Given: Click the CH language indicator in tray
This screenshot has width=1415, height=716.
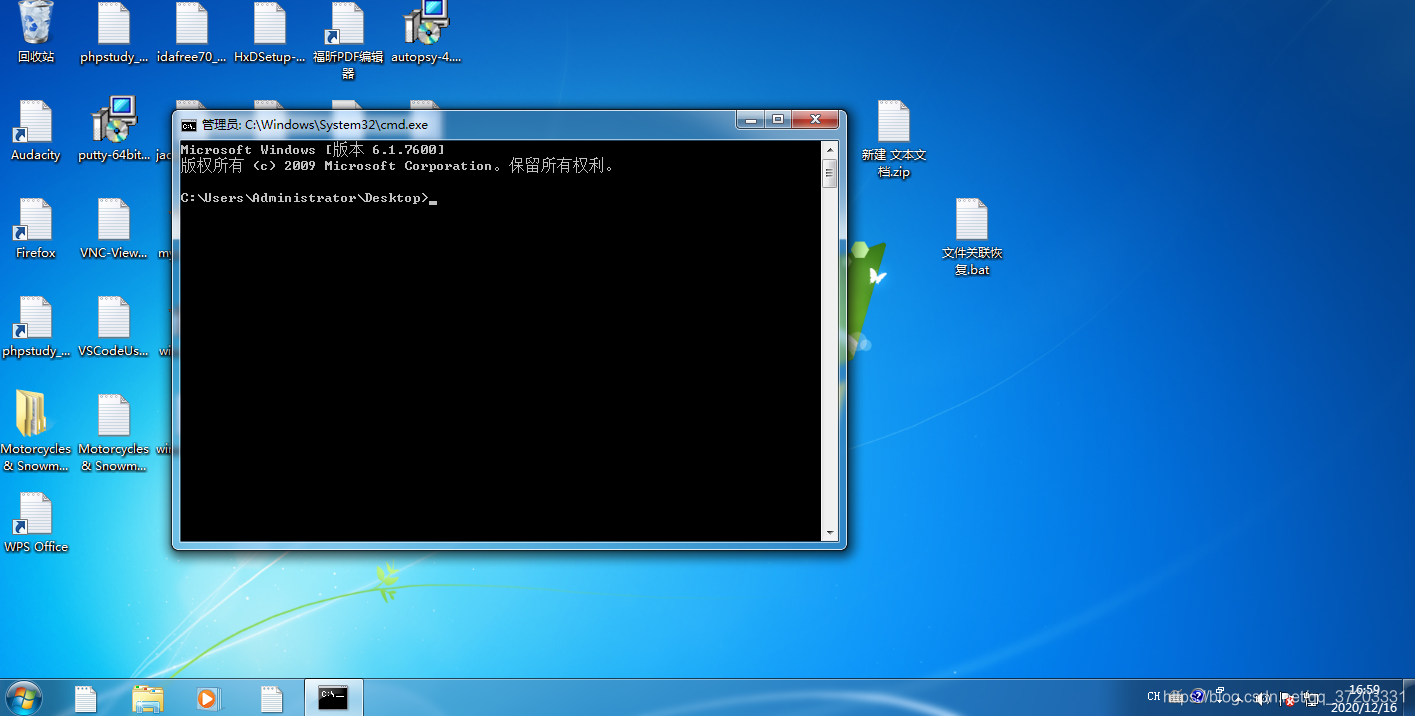Looking at the screenshot, I should coord(1153,696).
